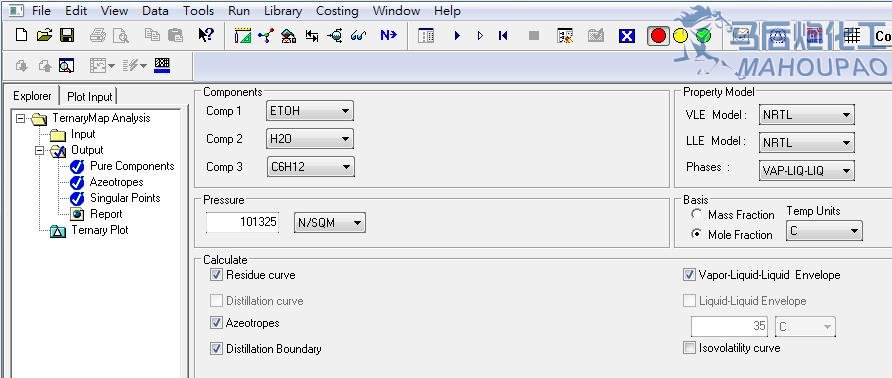
Task: Open the pressure units N/SQM dropdown
Action: [x=330, y=223]
